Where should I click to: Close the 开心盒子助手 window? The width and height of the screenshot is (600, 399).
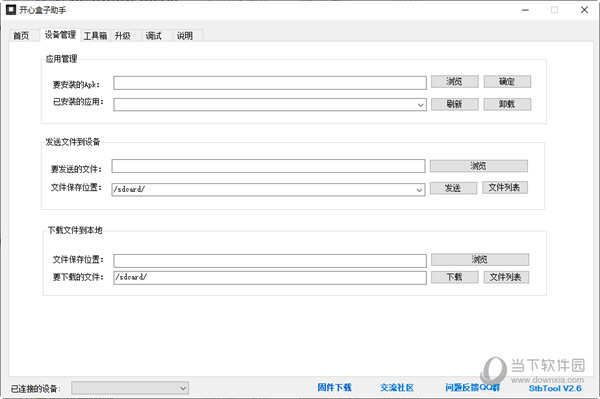point(584,10)
